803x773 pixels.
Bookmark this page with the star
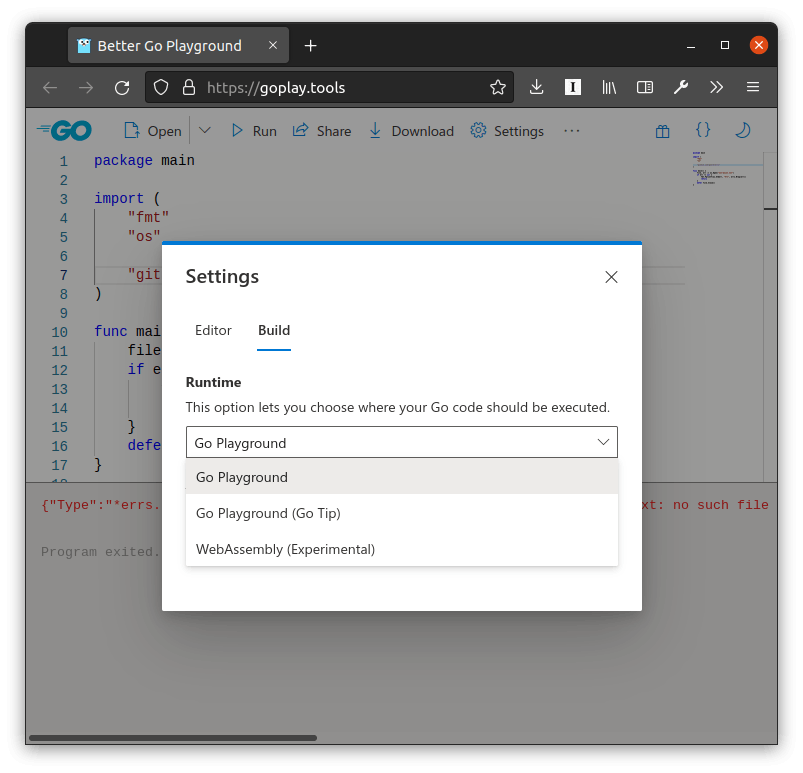coord(497,88)
